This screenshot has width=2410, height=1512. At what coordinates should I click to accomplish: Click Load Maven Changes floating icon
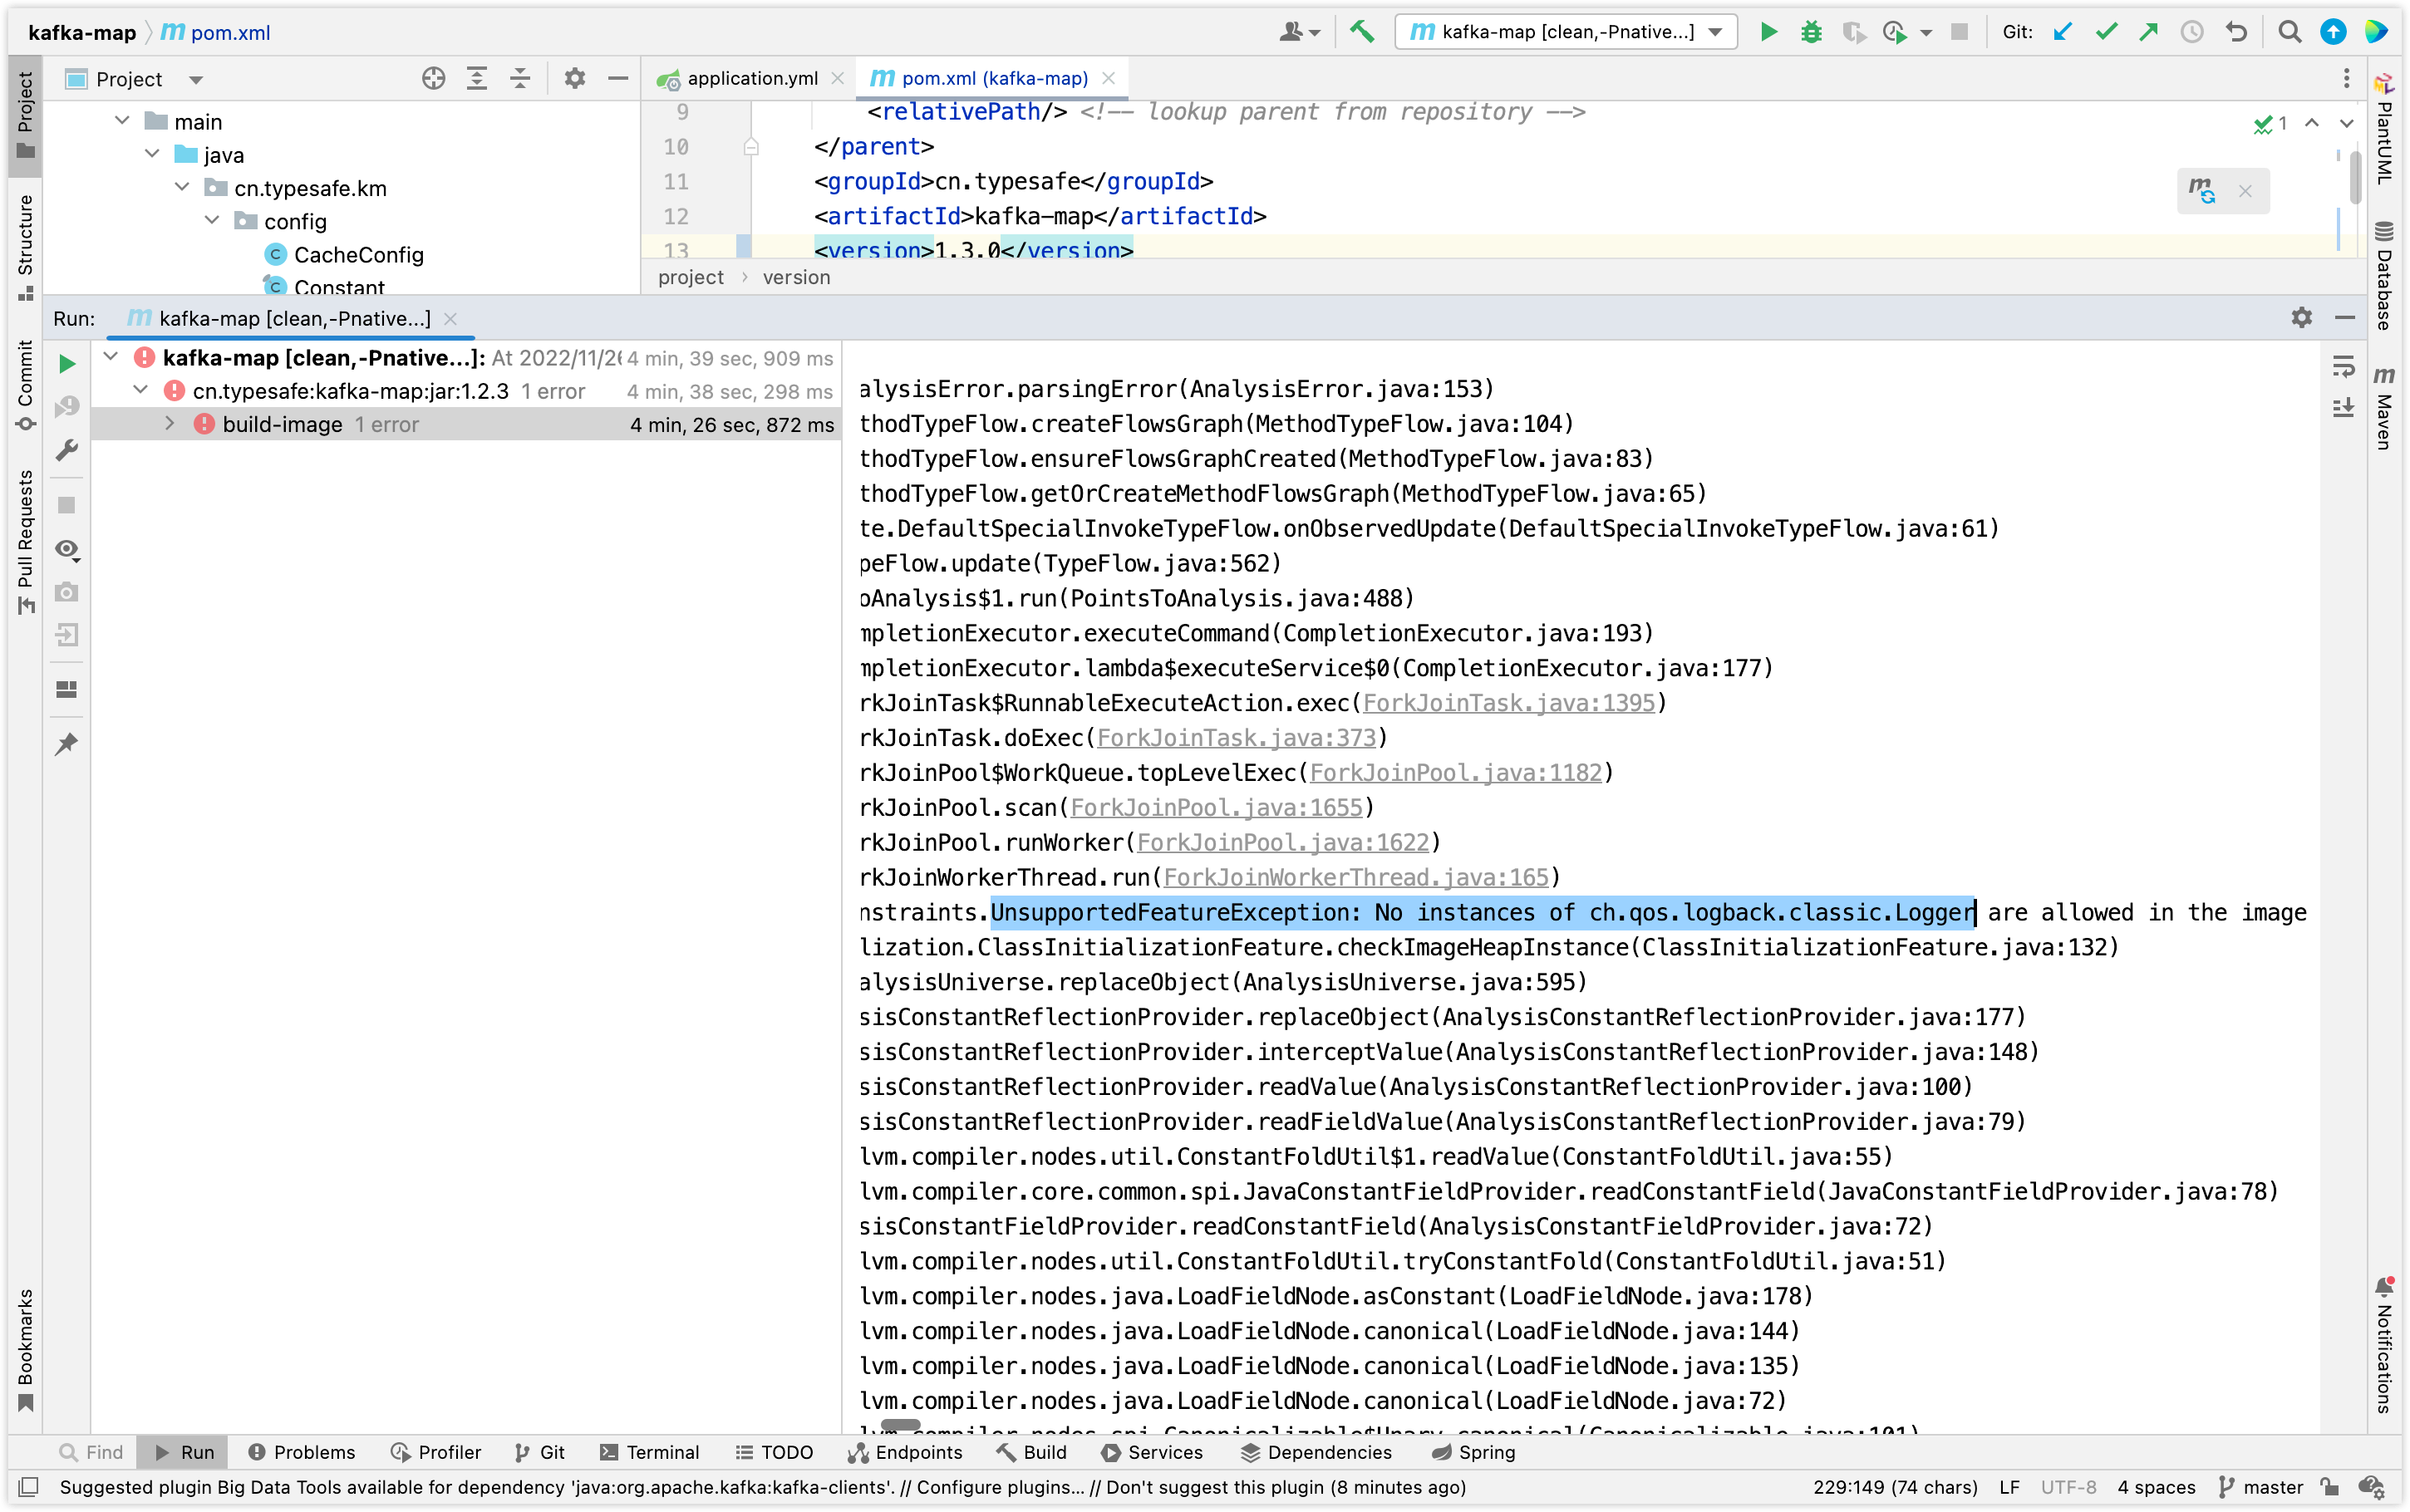(2201, 190)
